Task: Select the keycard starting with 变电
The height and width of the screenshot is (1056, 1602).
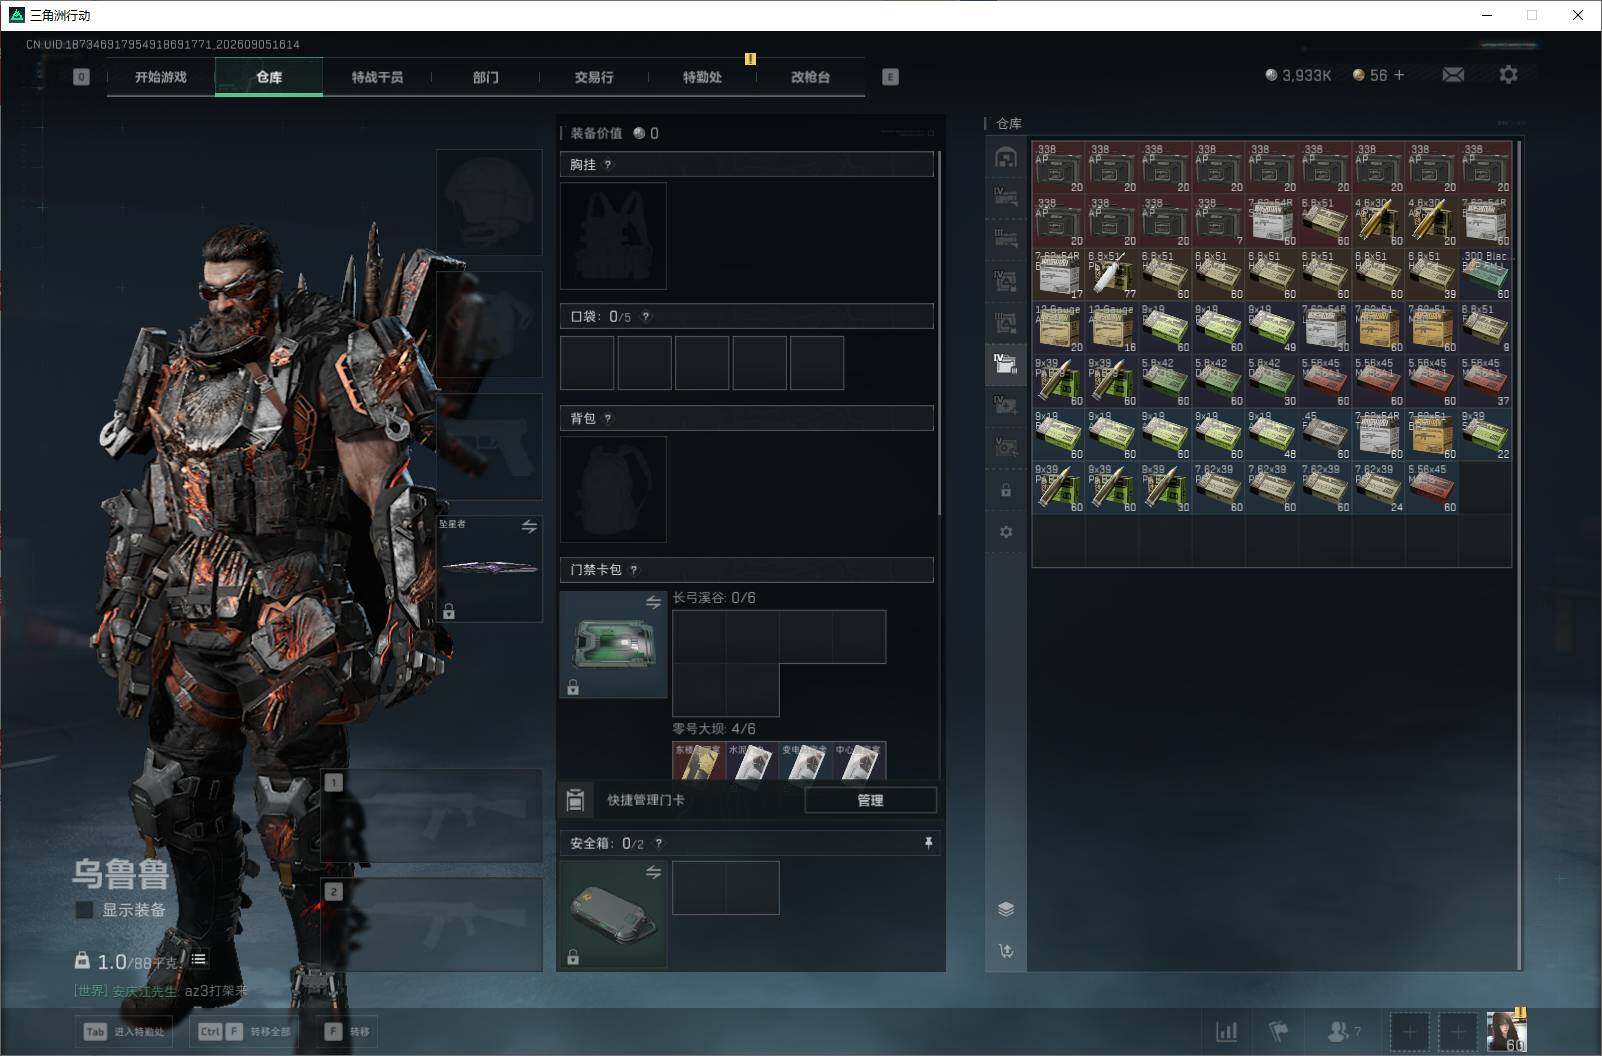Action: (x=806, y=761)
